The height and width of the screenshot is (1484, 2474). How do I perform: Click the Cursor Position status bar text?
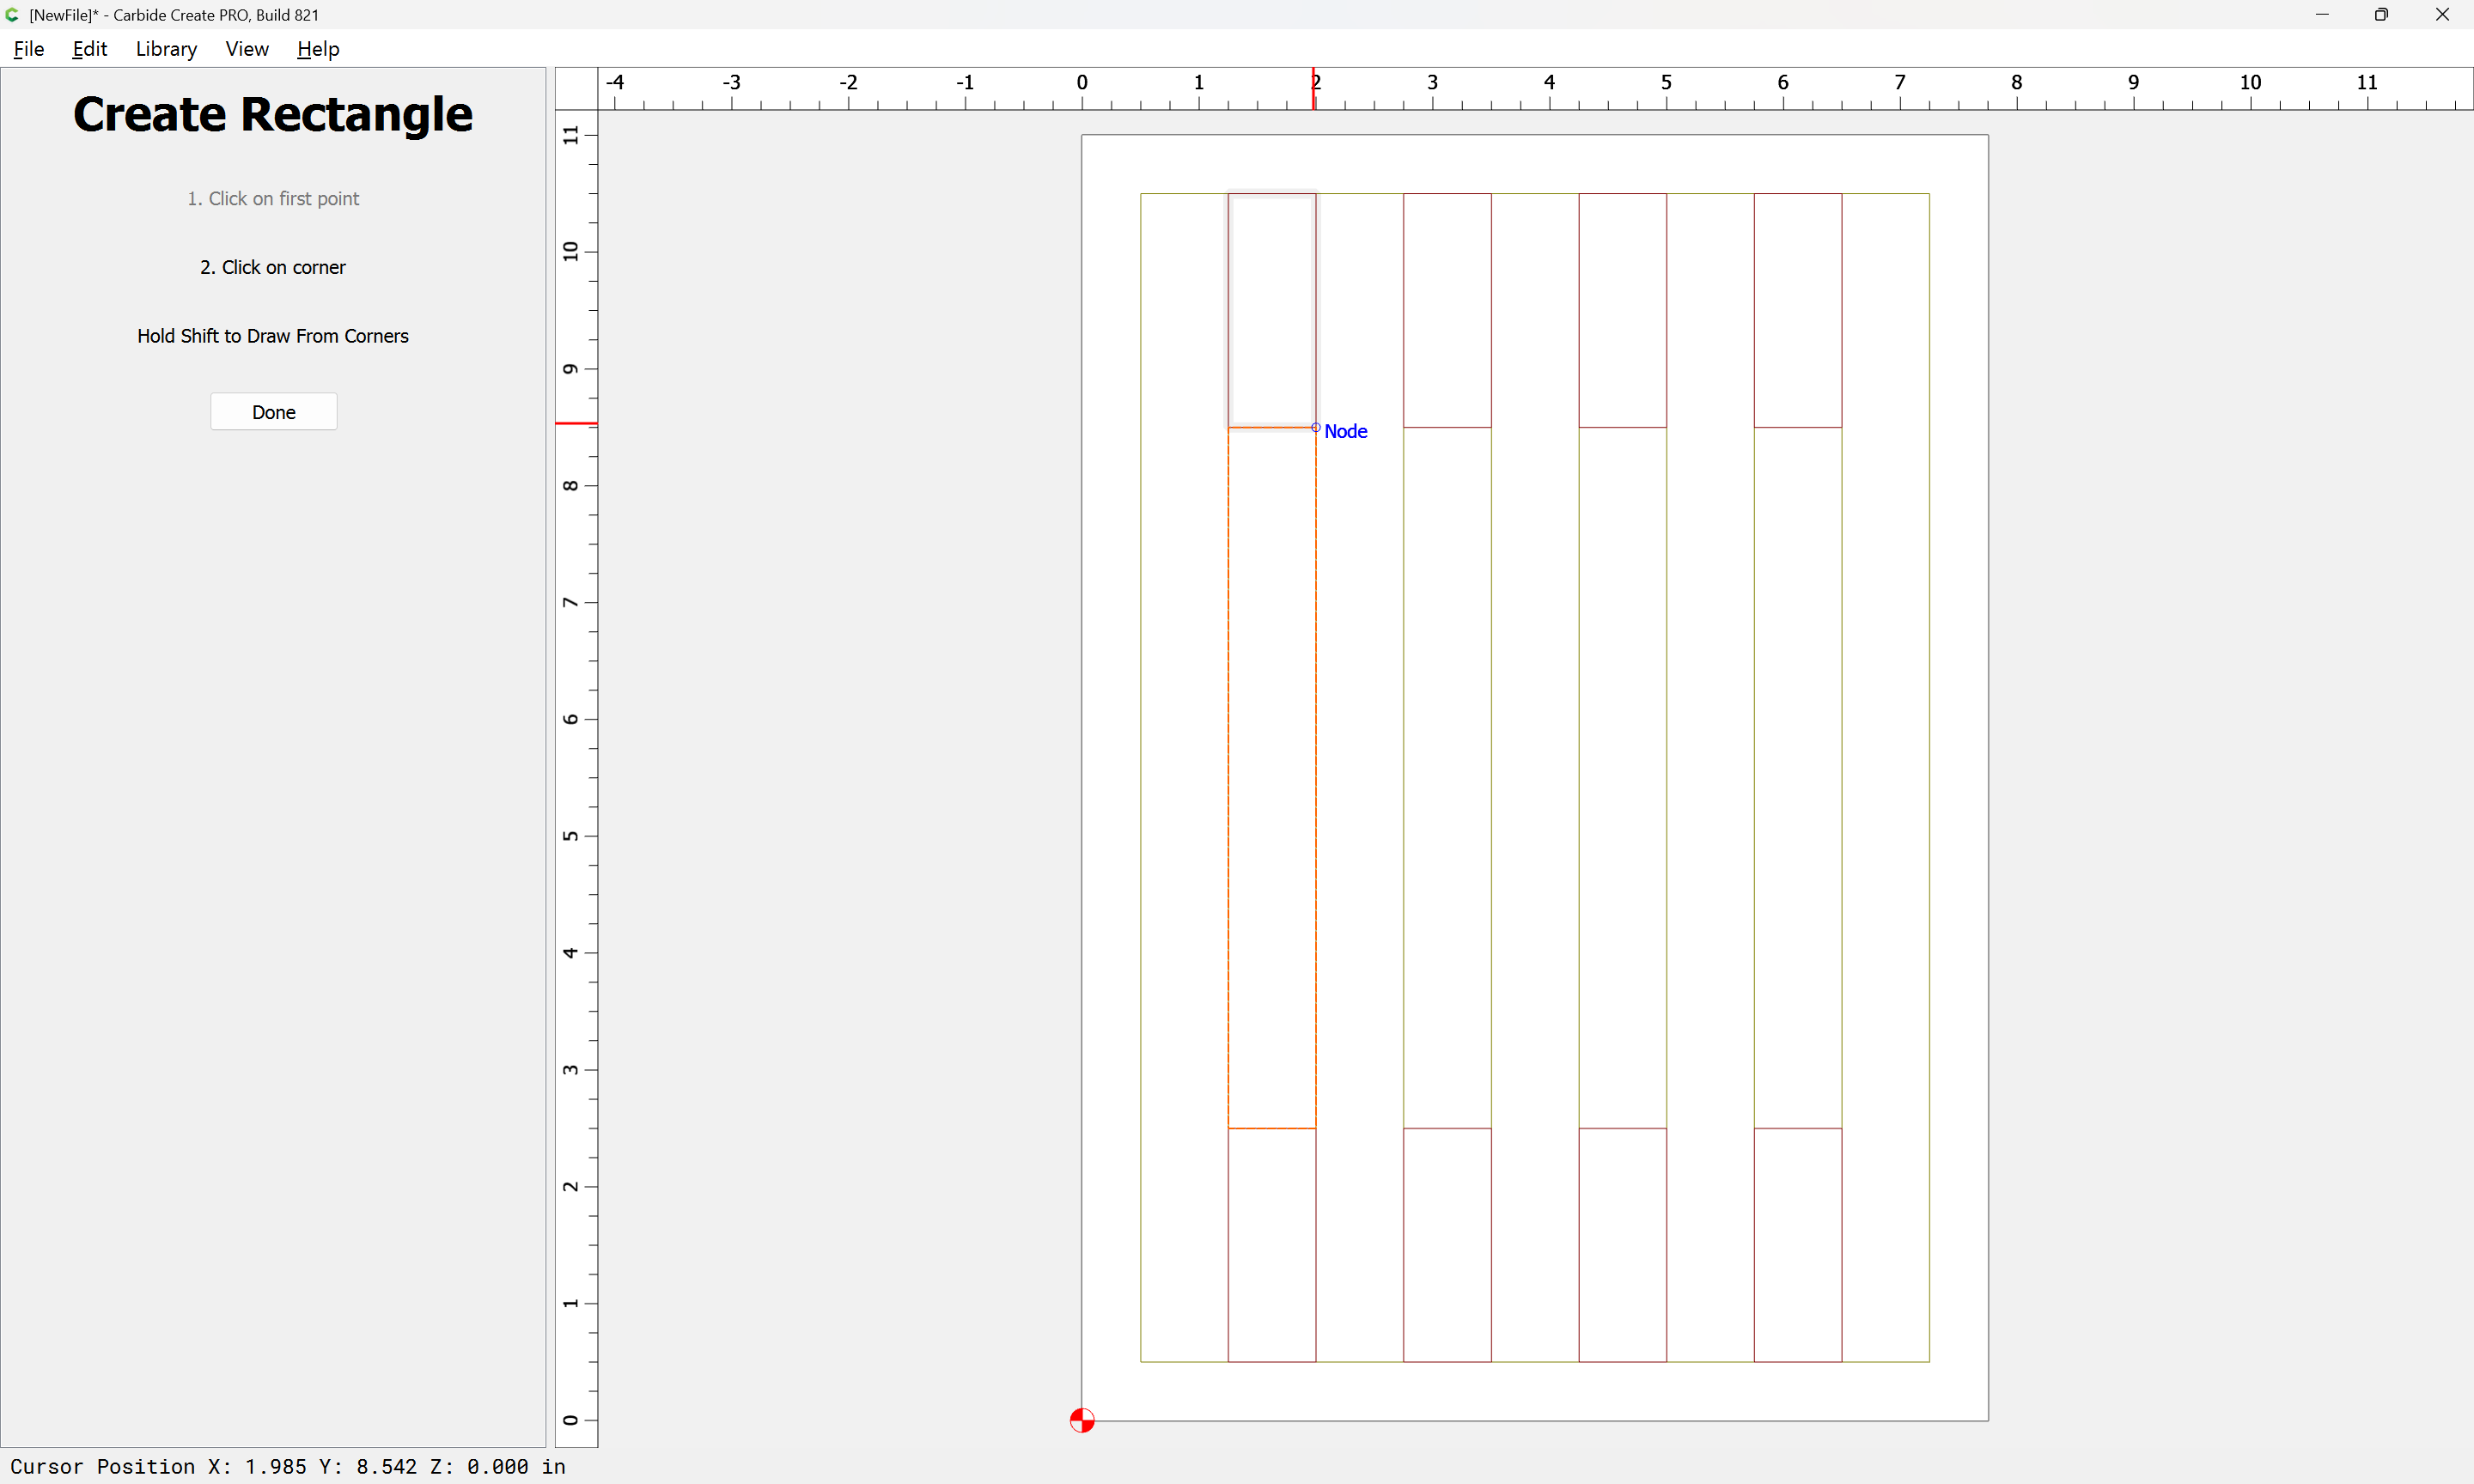click(288, 1466)
